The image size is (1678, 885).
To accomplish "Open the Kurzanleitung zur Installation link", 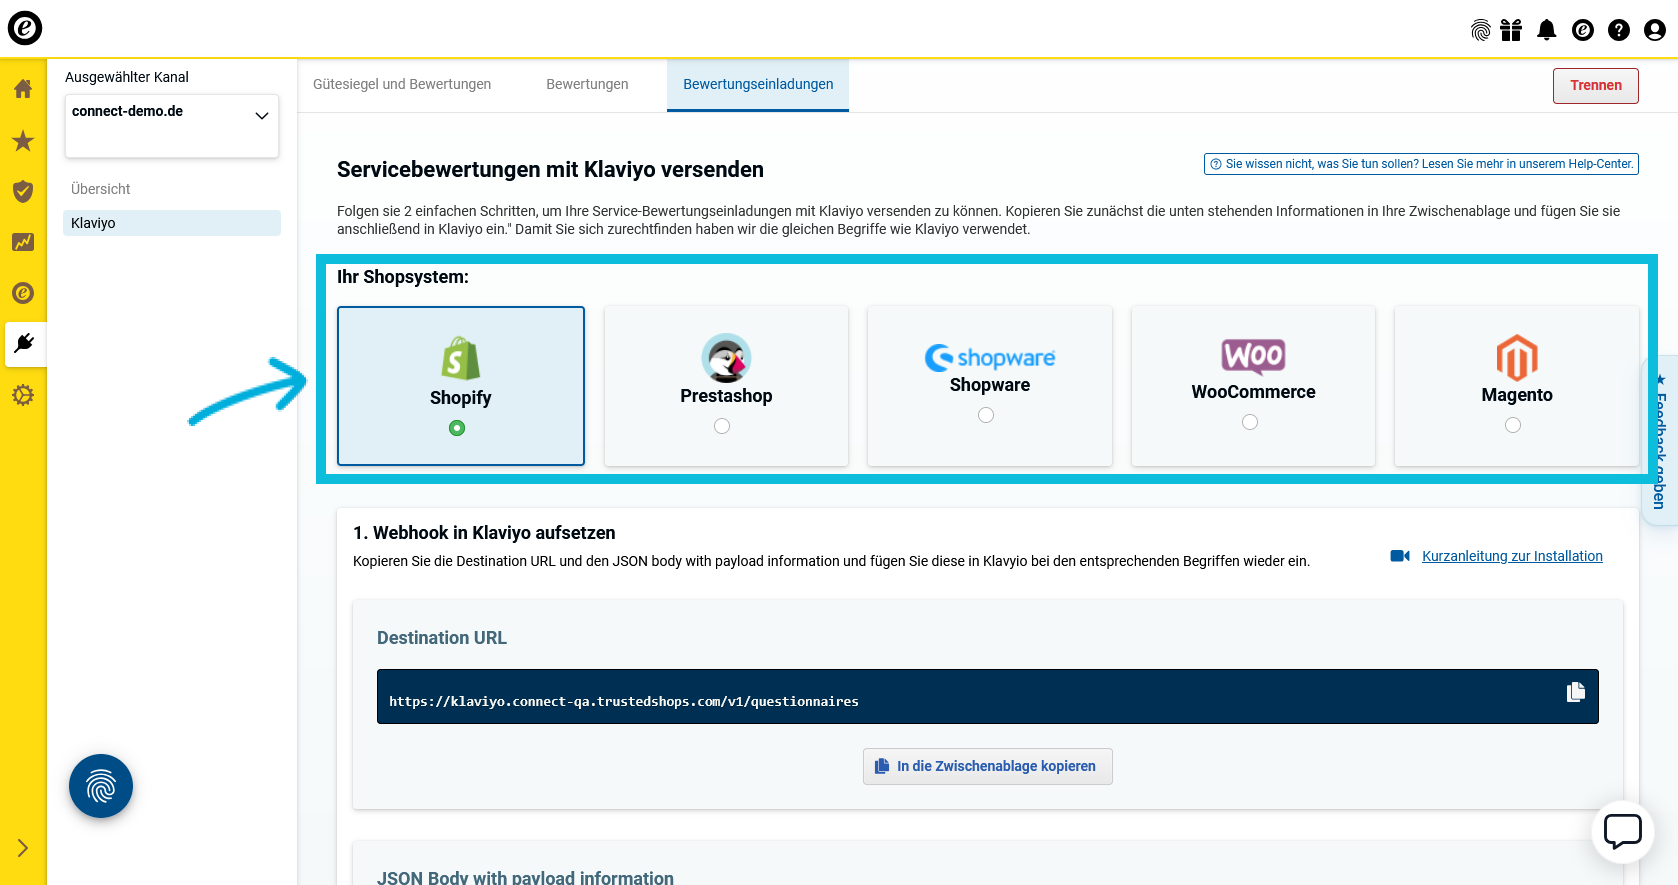I will [1512, 556].
